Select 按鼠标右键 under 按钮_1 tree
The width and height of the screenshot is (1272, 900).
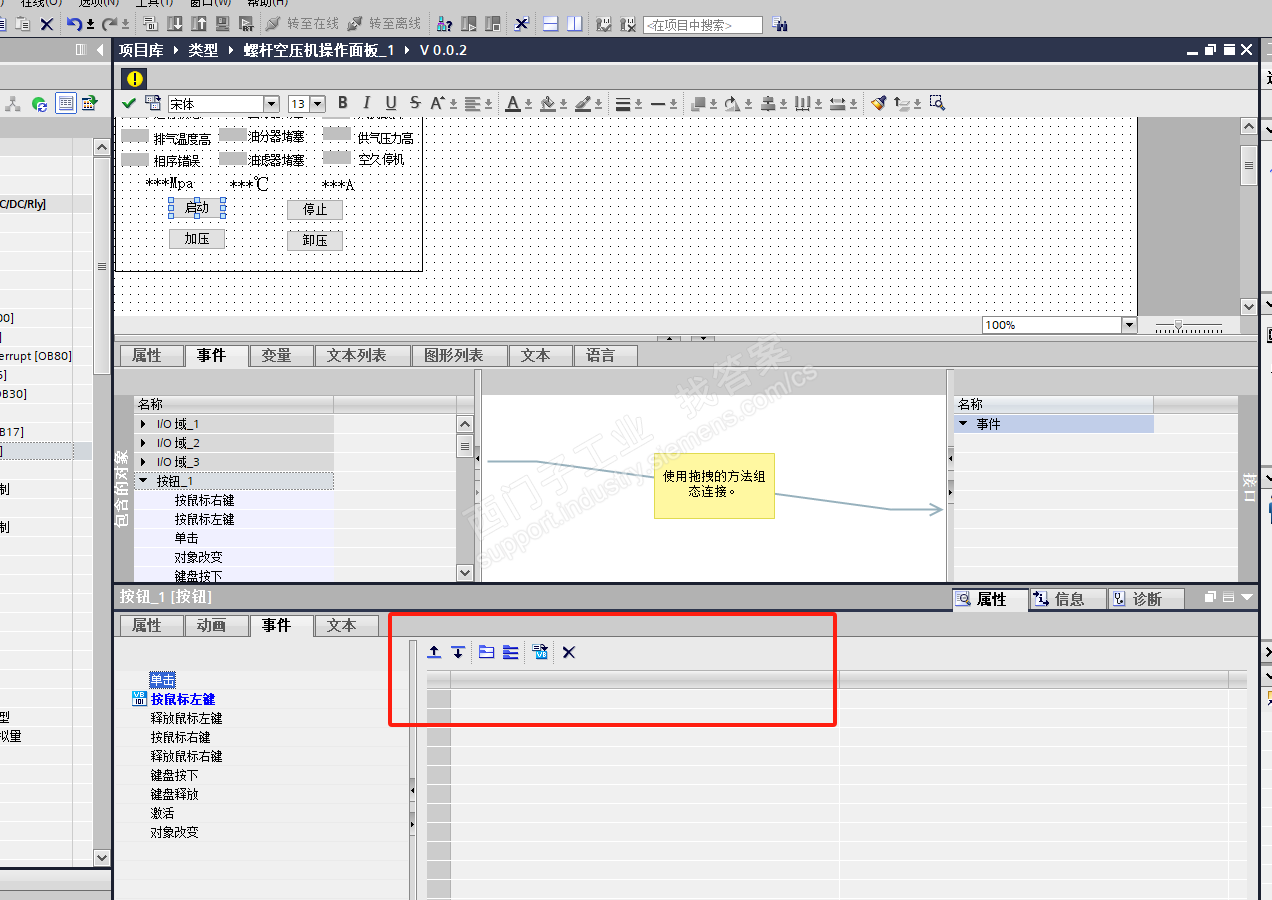(204, 500)
